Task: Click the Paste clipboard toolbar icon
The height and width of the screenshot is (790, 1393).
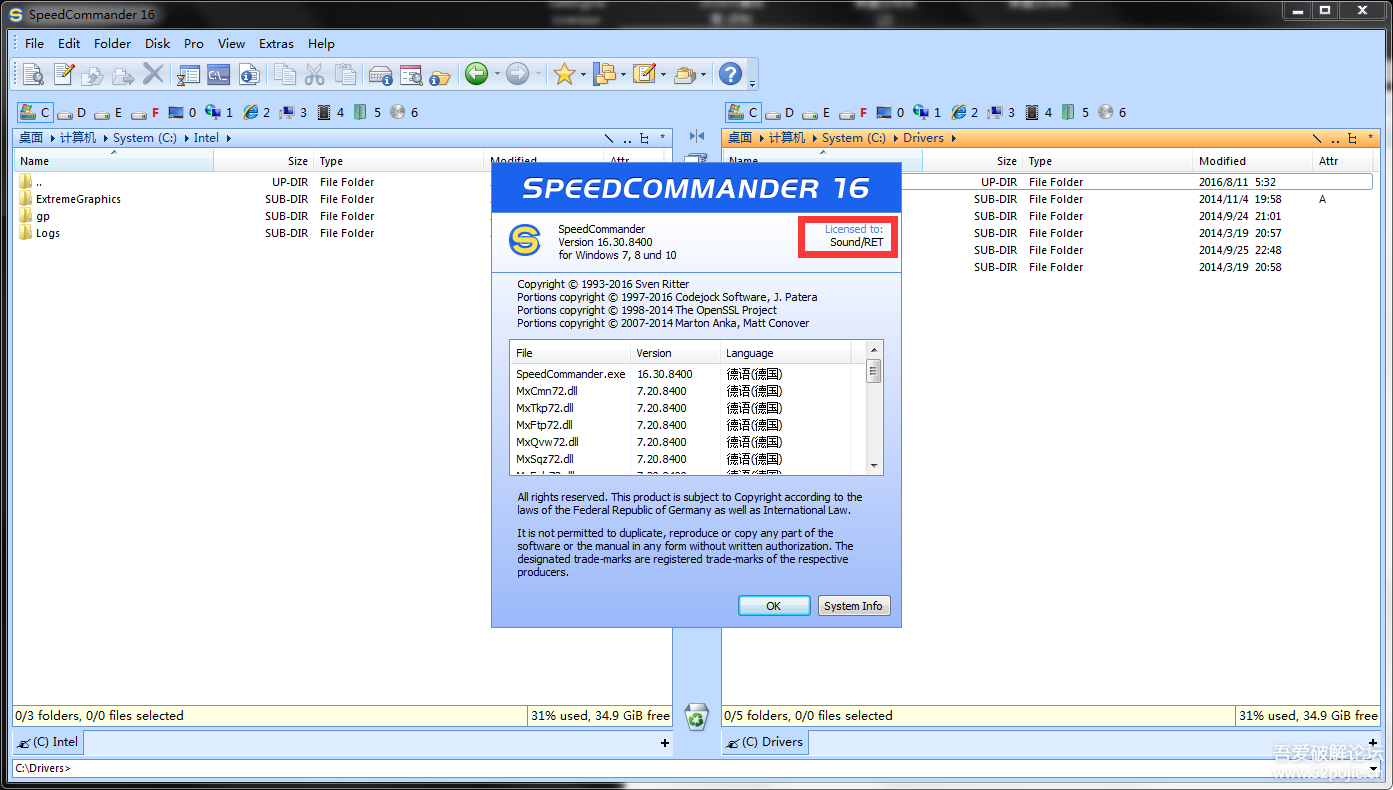Action: 345,74
